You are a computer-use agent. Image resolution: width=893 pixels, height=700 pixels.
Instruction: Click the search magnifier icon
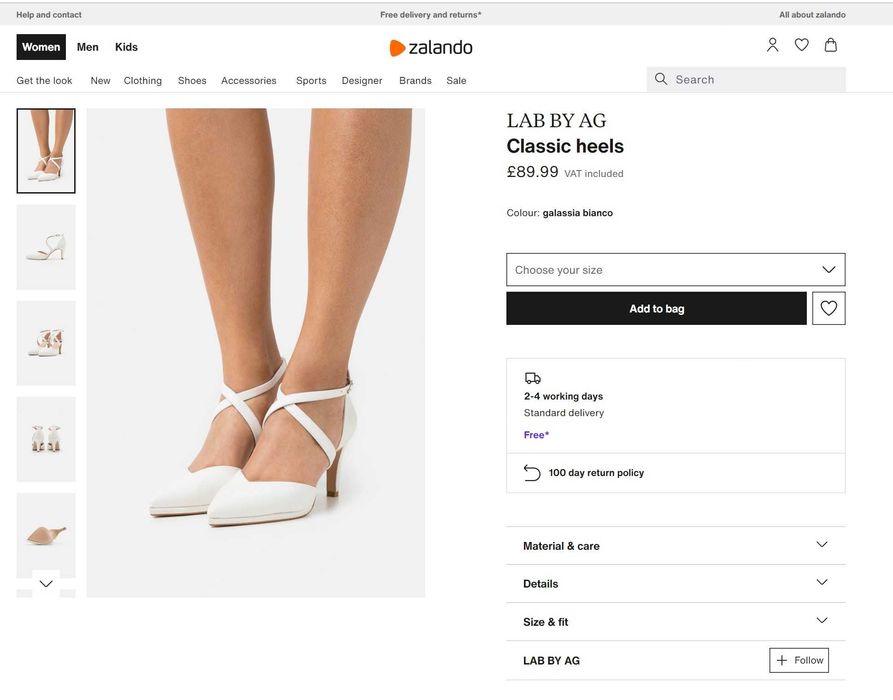pyautogui.click(x=661, y=79)
